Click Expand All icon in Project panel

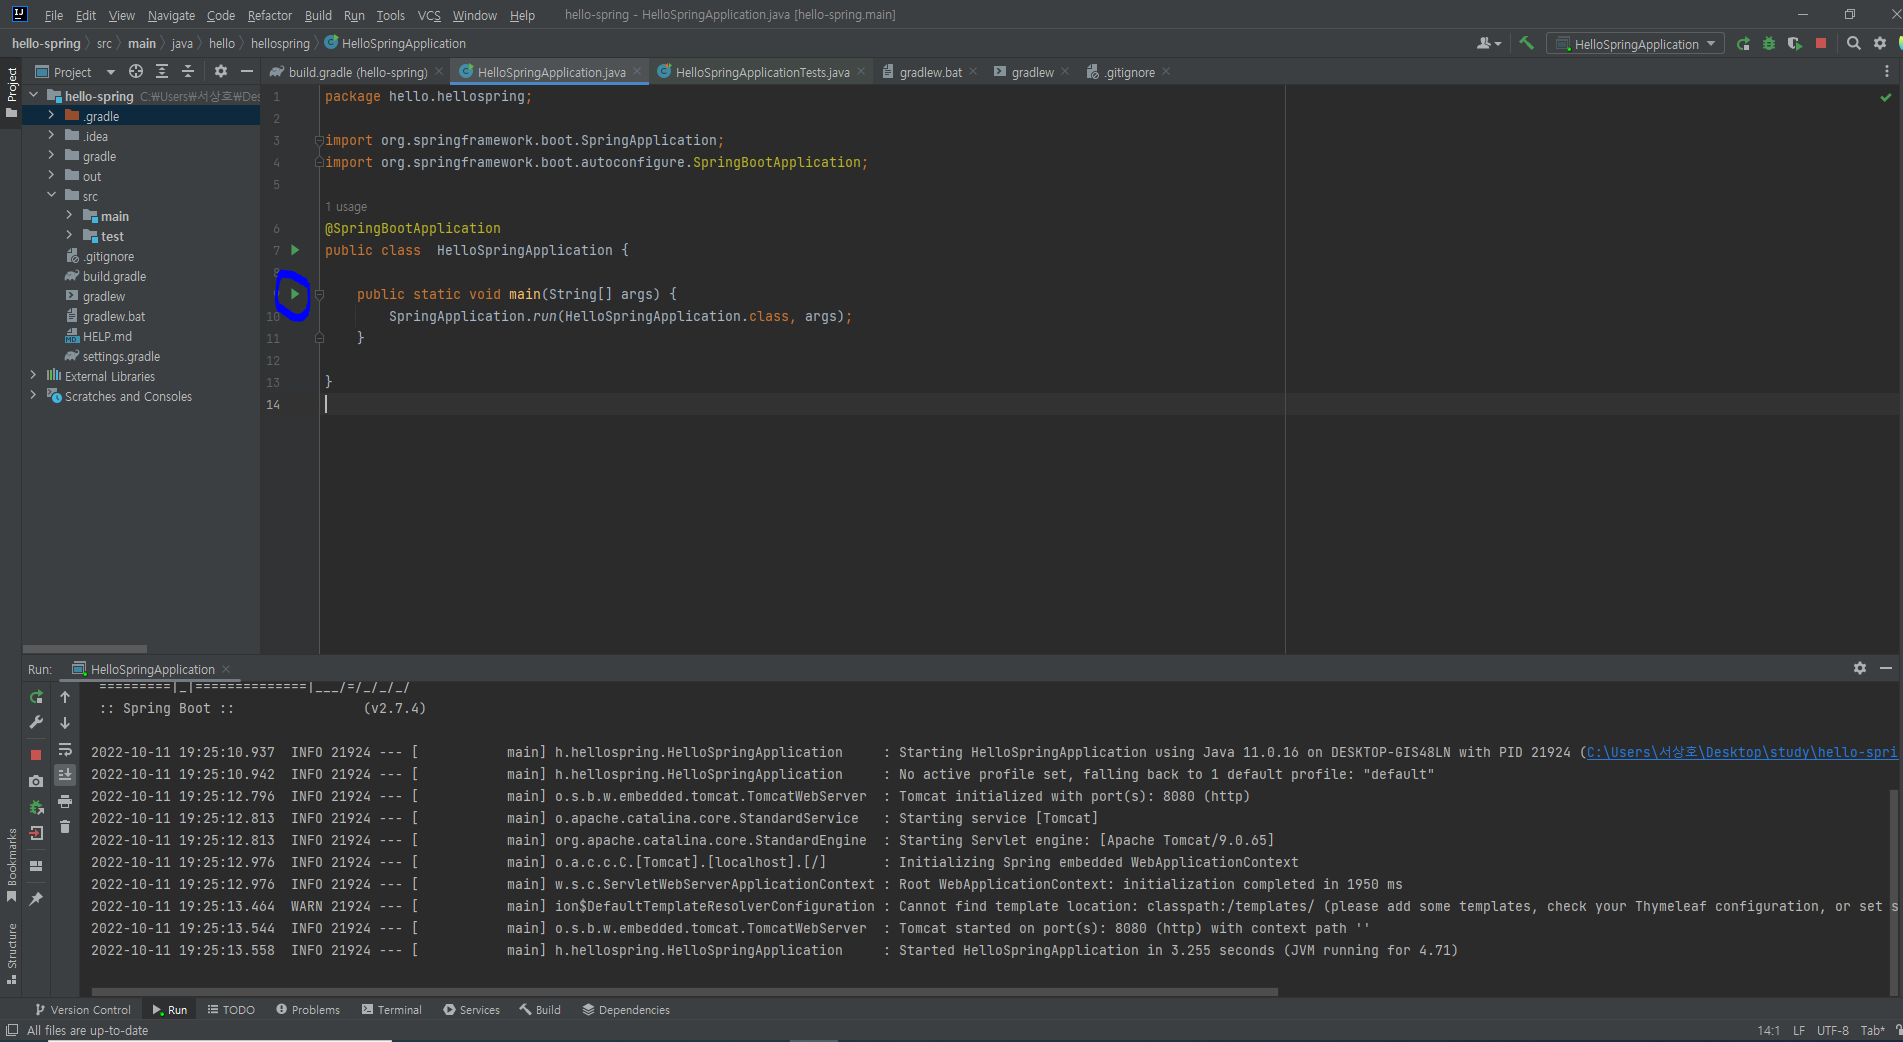coord(162,71)
